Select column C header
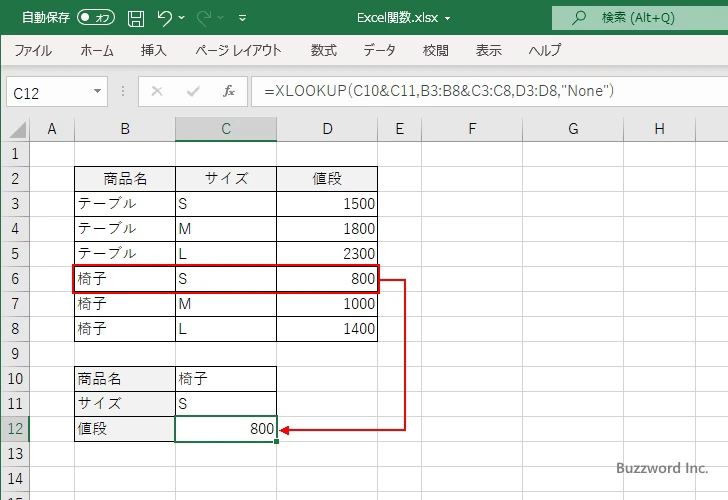The image size is (728, 500). [226, 129]
